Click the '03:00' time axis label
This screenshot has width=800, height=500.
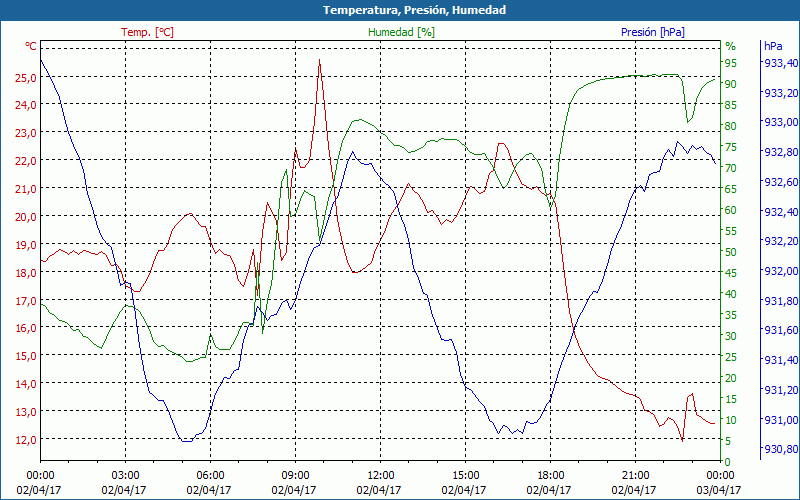pyautogui.click(x=125, y=477)
